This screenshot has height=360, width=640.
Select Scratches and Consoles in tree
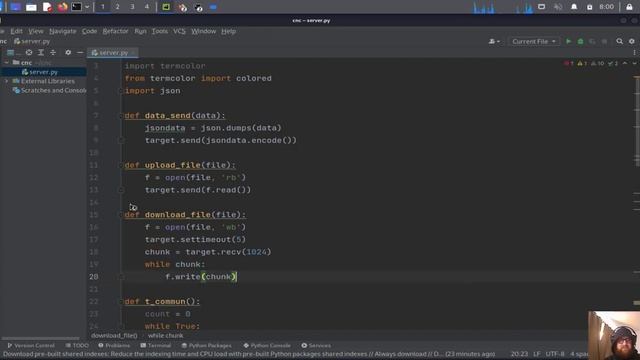49,90
